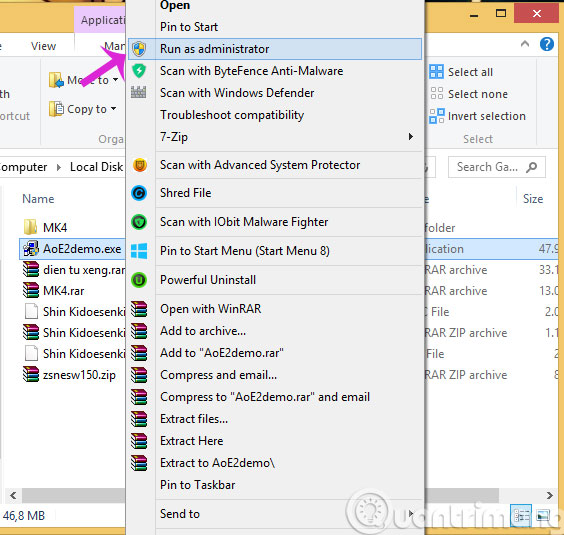The height and width of the screenshot is (535, 564).
Task: Click Select all in ribbon
Action: tap(461, 72)
